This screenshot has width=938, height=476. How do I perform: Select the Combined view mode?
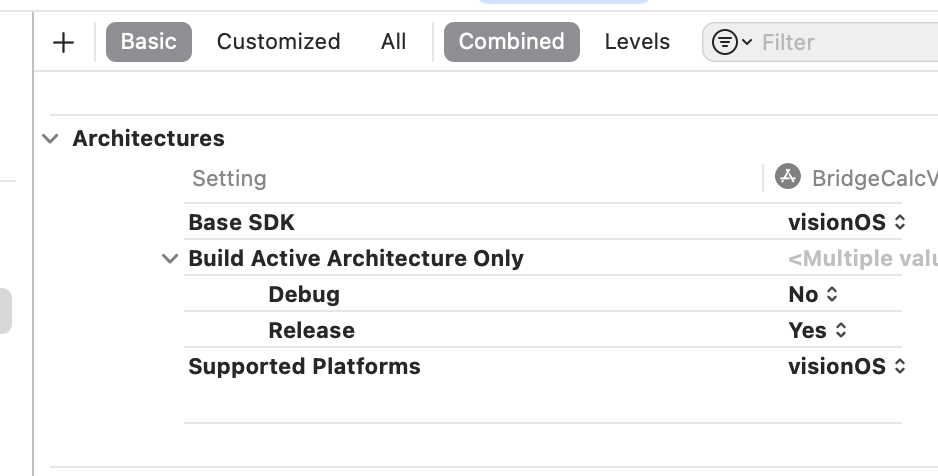(511, 42)
